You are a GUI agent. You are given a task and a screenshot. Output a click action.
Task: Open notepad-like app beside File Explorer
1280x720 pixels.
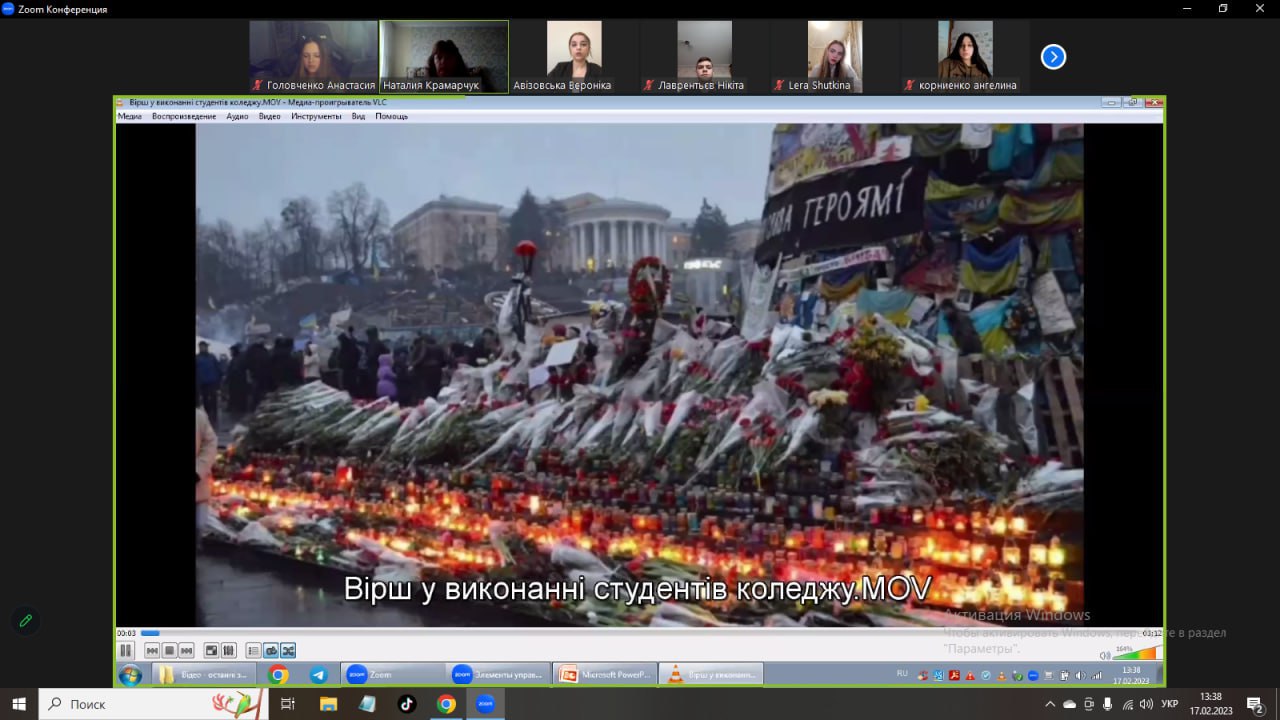[367, 704]
